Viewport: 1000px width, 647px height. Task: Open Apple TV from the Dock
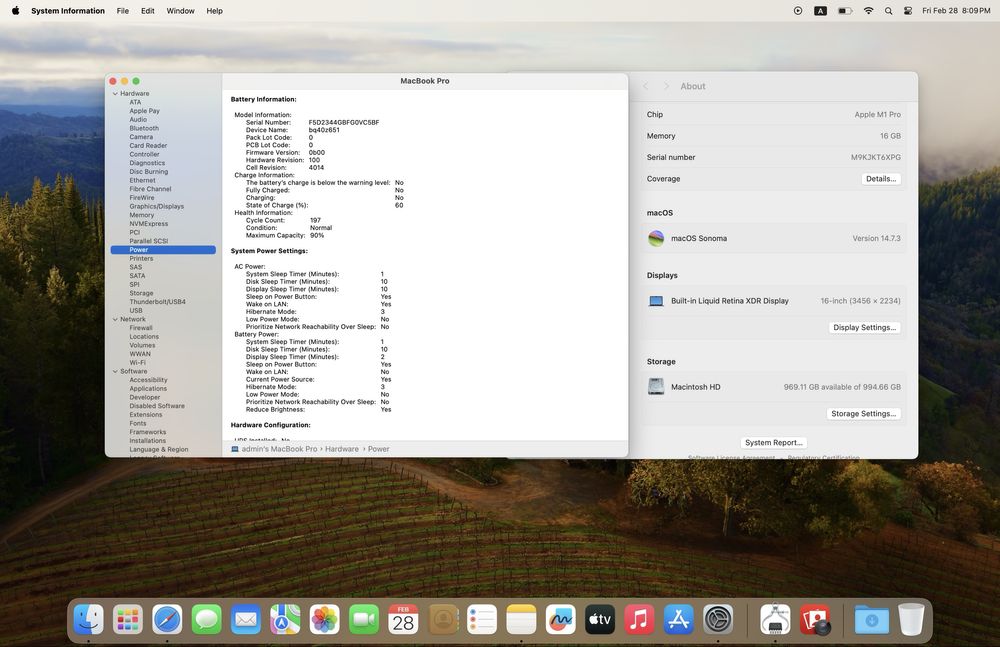pyautogui.click(x=599, y=620)
